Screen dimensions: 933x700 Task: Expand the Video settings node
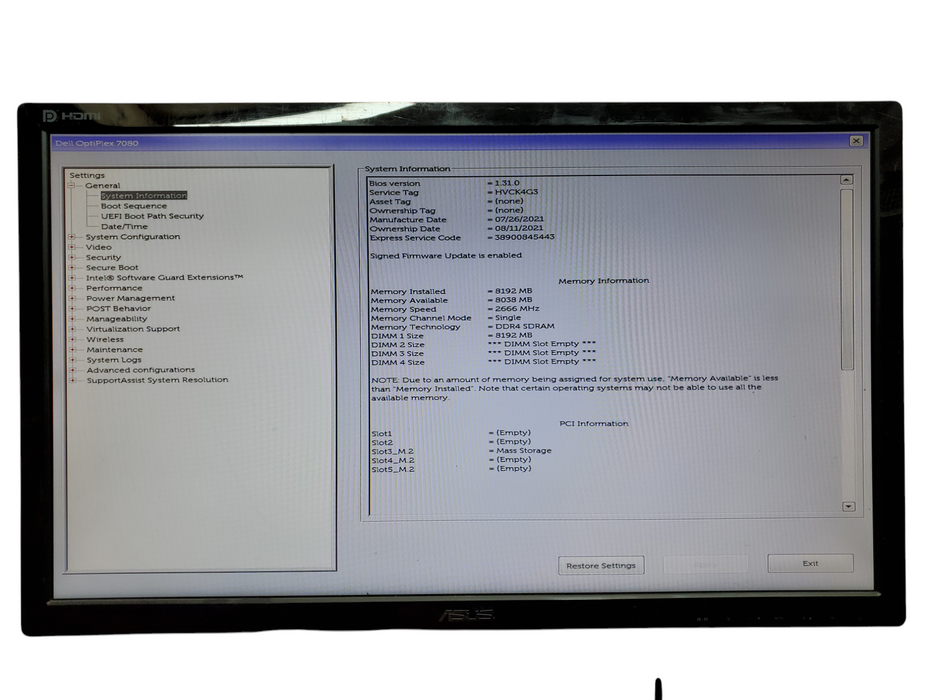coord(72,247)
